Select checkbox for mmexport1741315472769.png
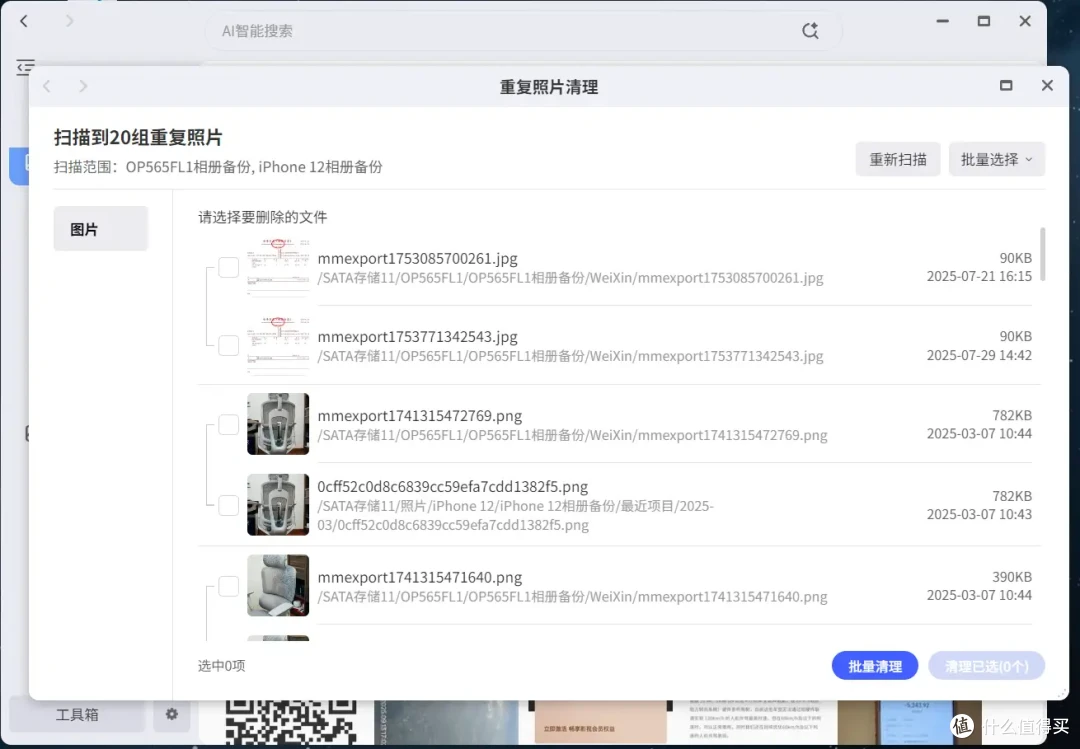The height and width of the screenshot is (749, 1080). [229, 424]
